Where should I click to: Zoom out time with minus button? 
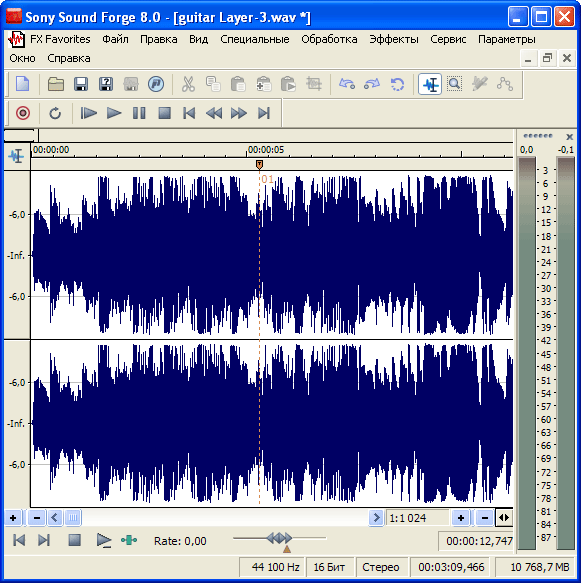[485, 518]
